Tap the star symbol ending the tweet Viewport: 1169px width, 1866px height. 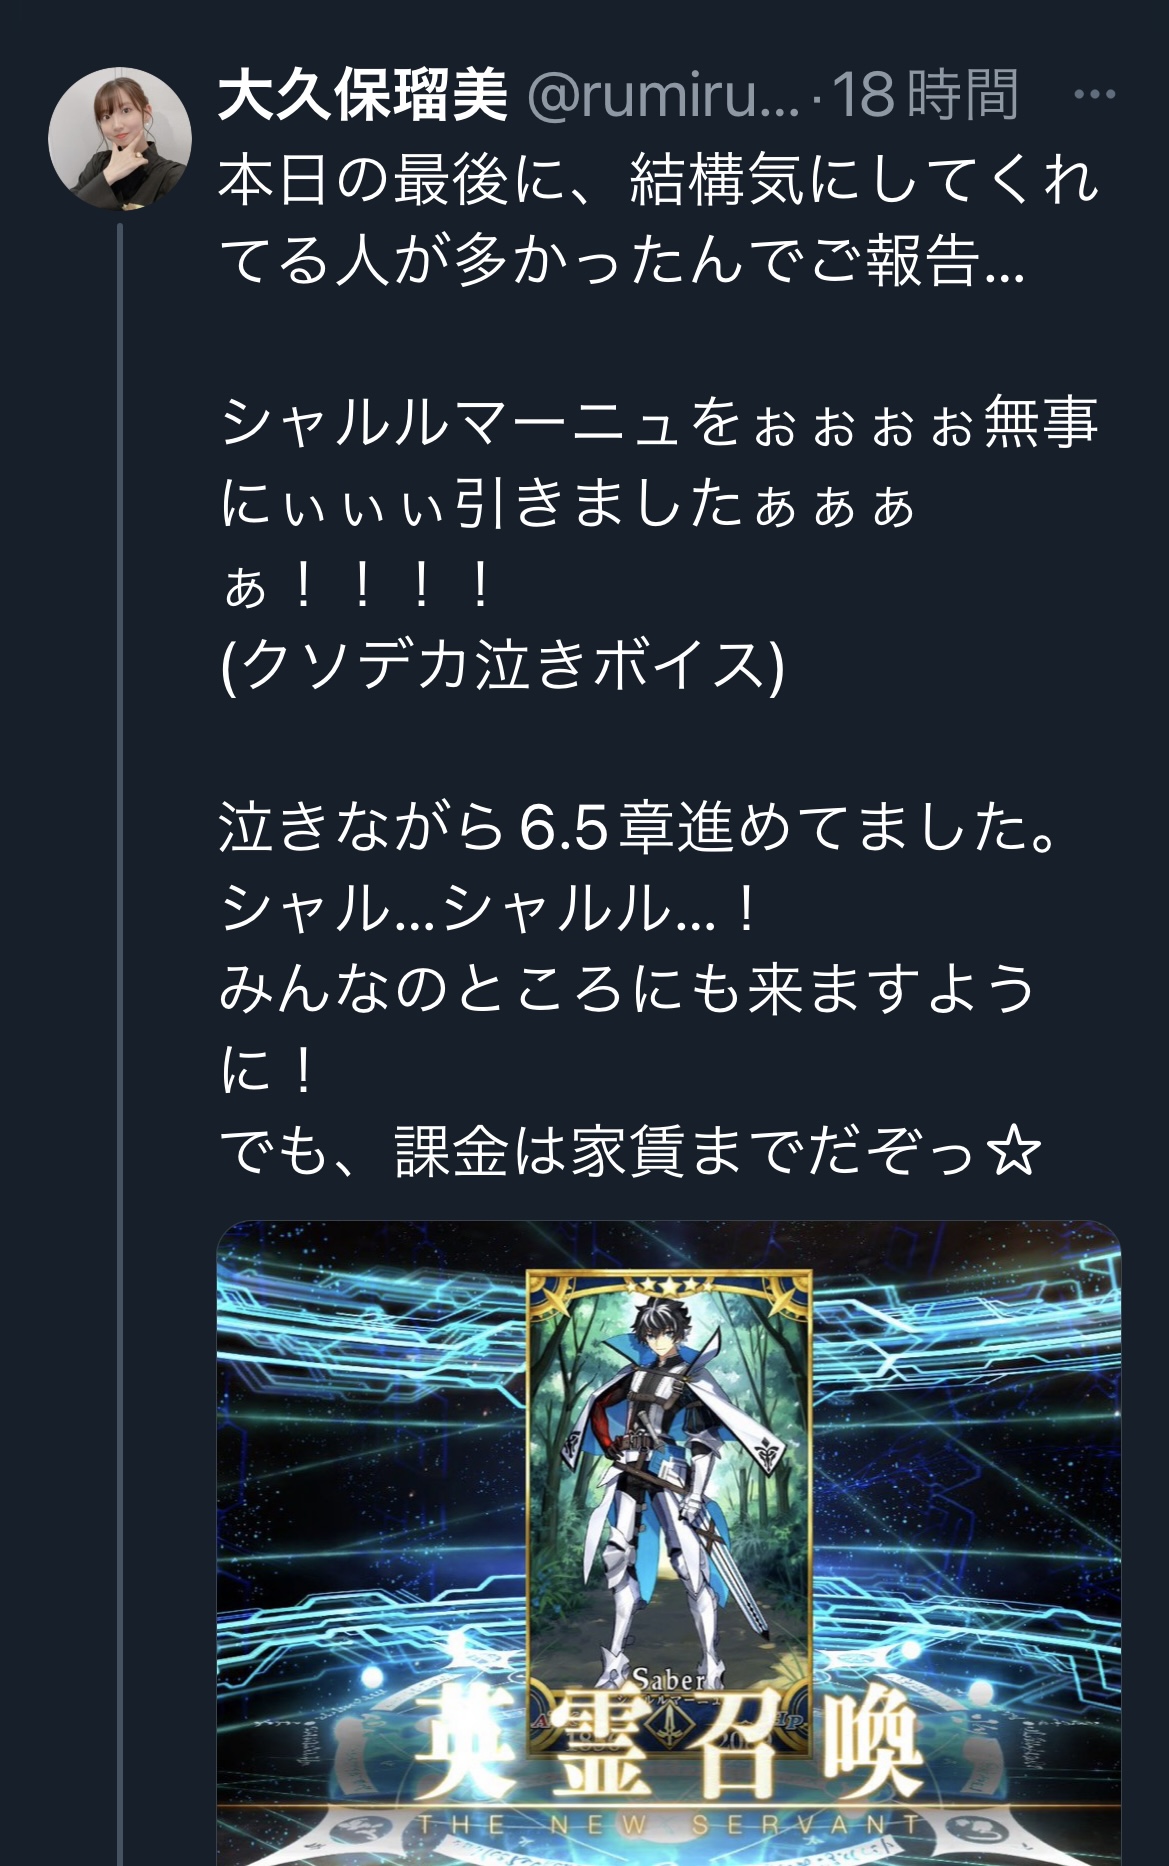point(1013,1151)
